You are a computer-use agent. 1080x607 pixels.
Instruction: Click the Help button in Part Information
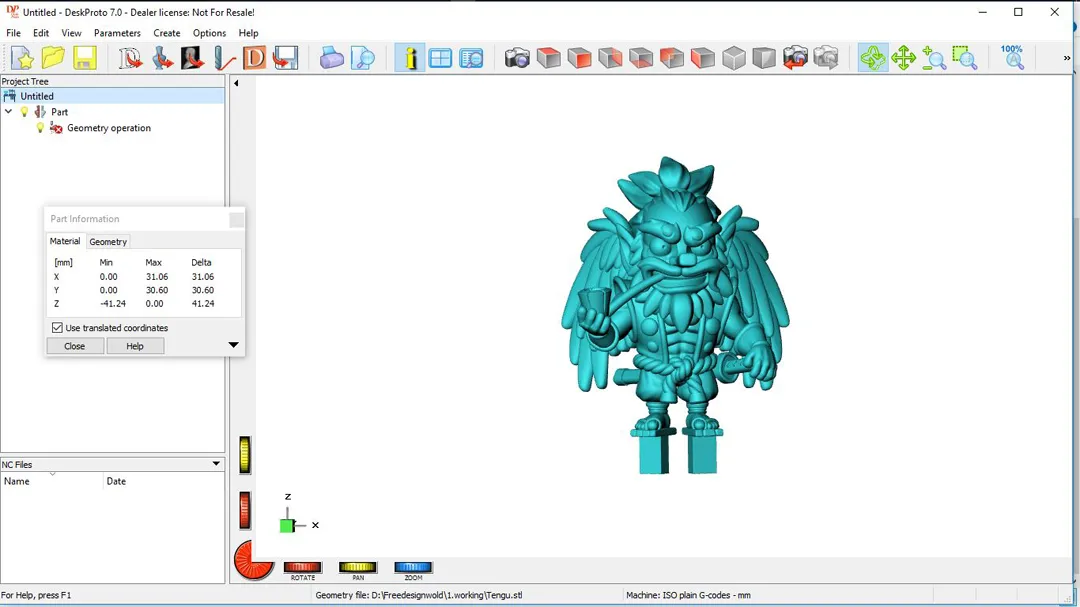pyautogui.click(x=135, y=346)
